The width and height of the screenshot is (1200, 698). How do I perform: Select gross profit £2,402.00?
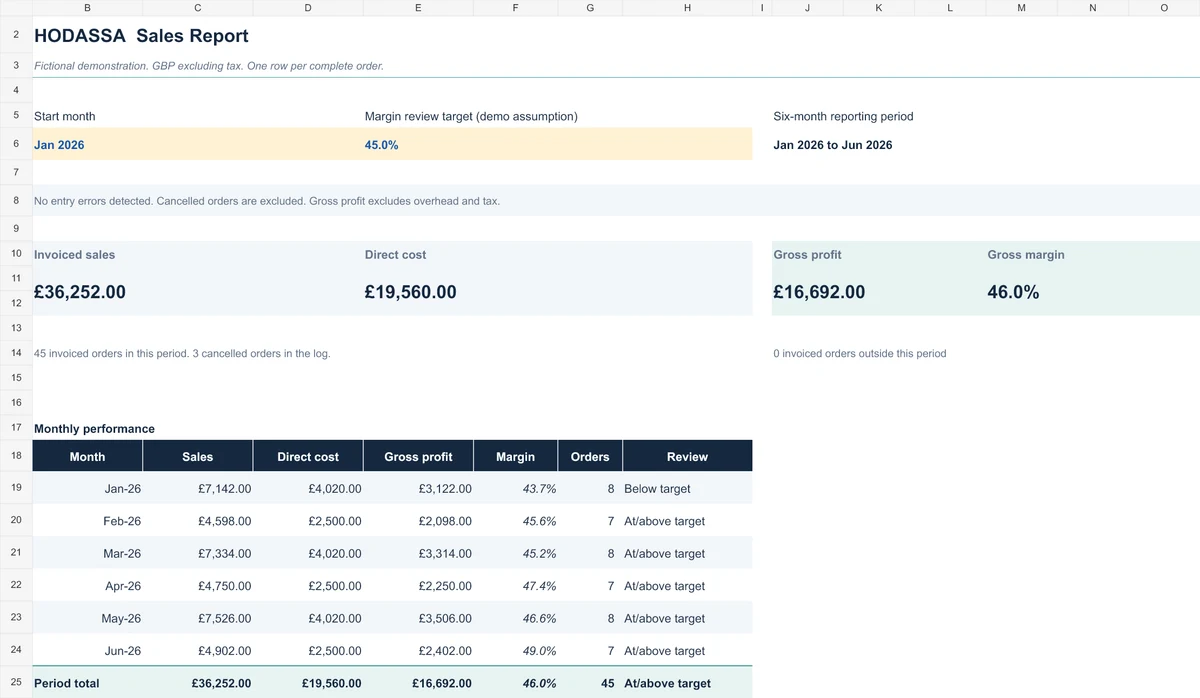[x=418, y=650]
